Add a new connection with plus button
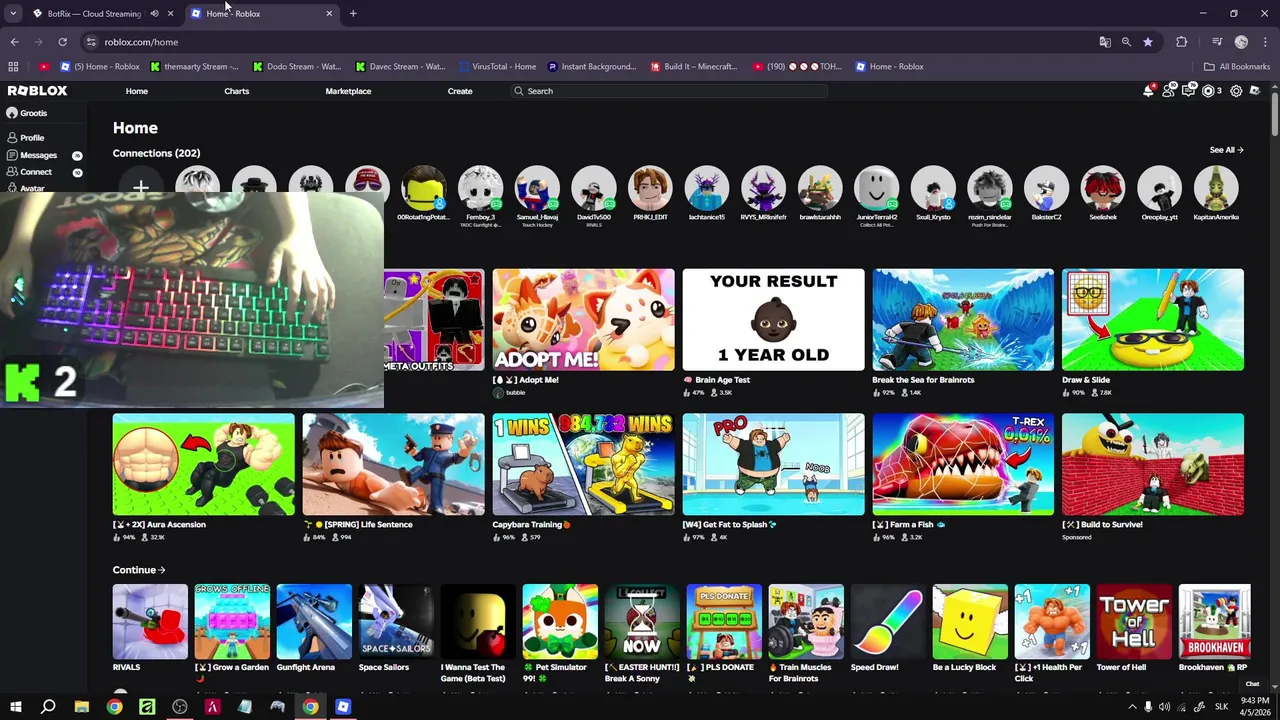Screen dimensions: 1280x720 pos(141,188)
